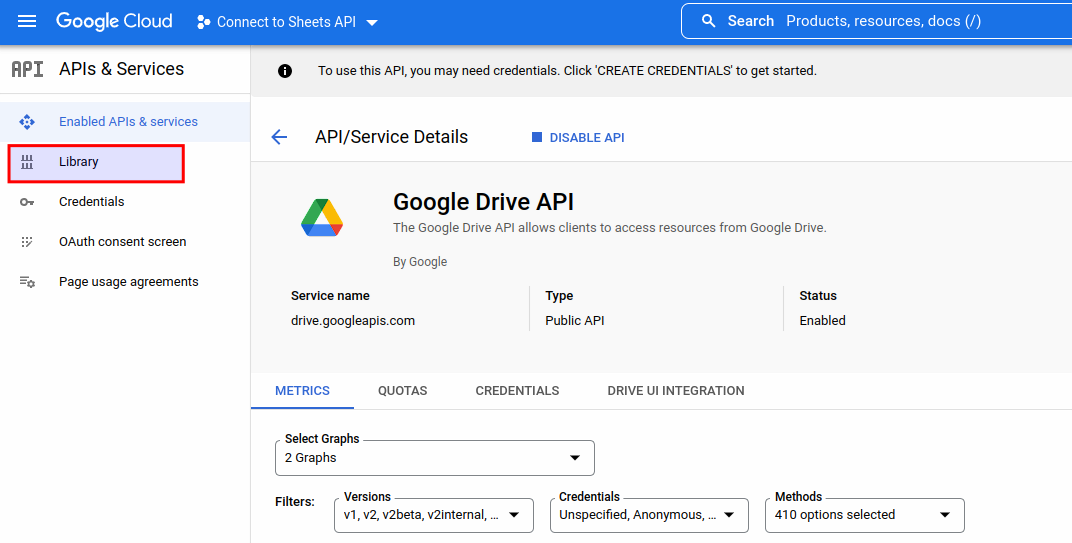
Task: Open the Select Graphs dropdown
Action: tap(435, 458)
